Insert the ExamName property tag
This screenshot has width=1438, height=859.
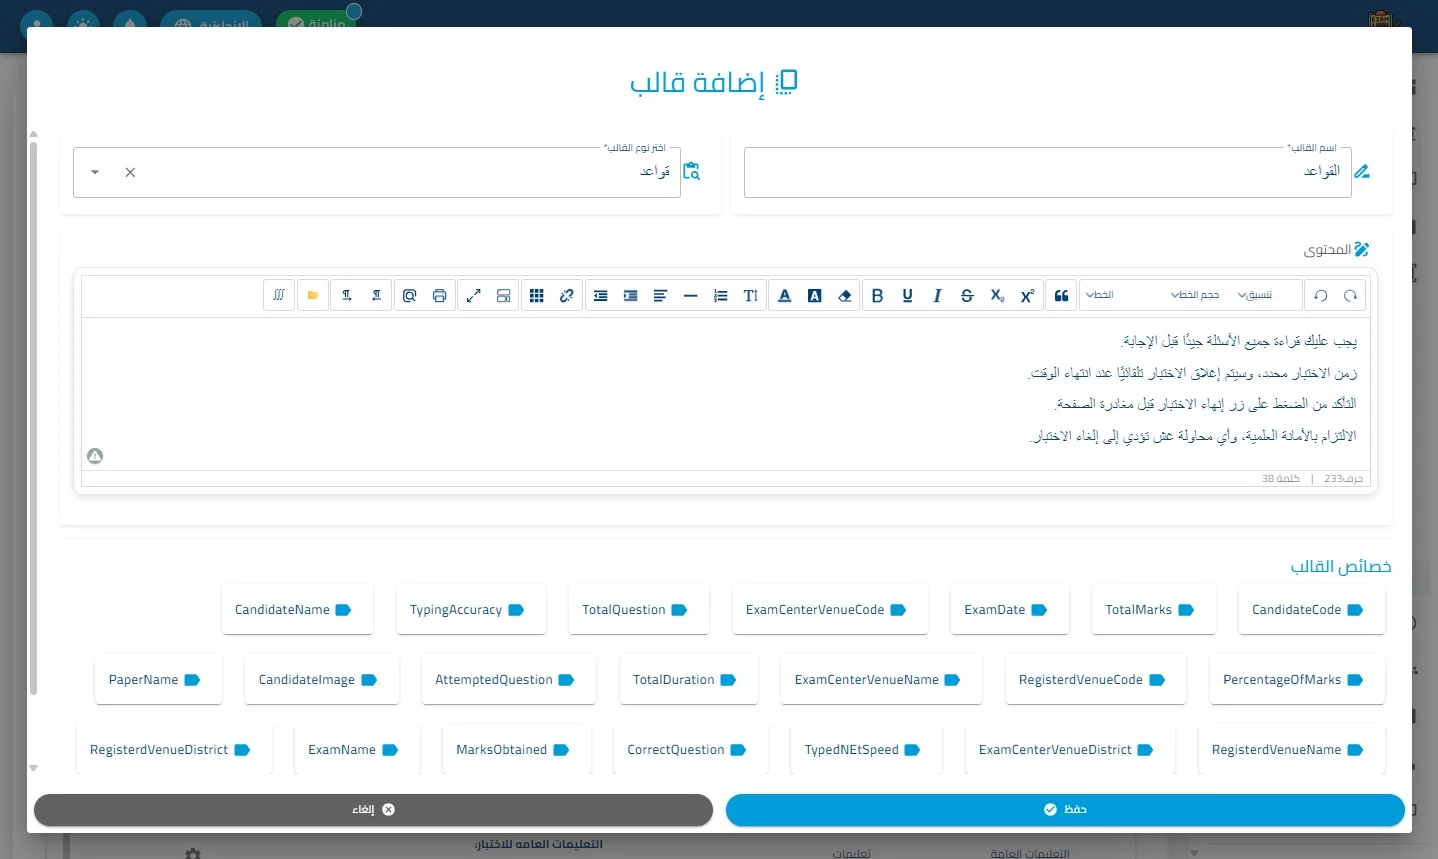pyautogui.click(x=357, y=750)
